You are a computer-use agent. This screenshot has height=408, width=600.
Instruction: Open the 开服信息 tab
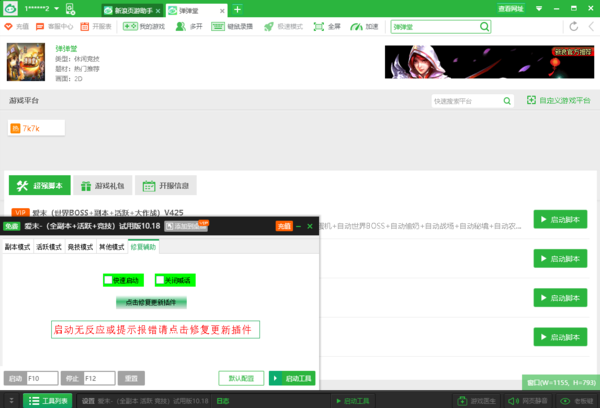[x=166, y=186]
